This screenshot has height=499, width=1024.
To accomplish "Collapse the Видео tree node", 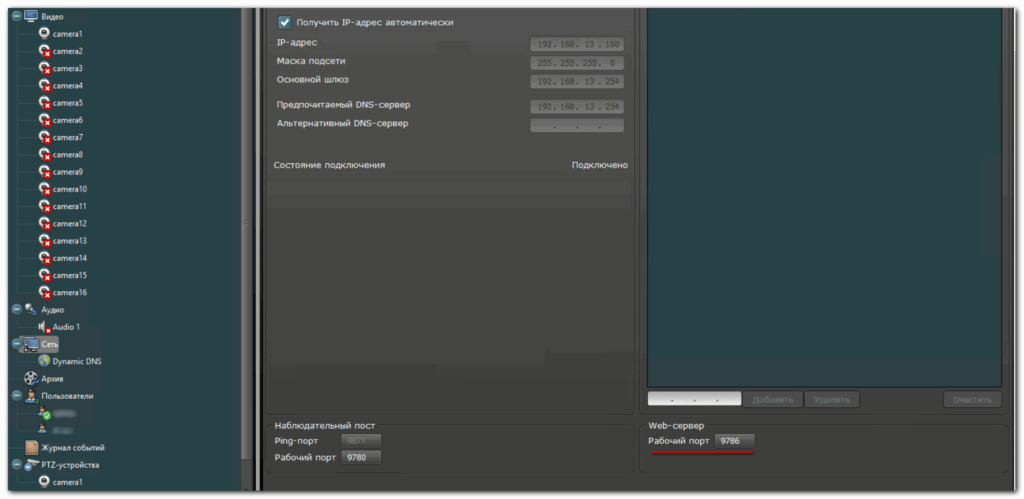I will tap(16, 16).
